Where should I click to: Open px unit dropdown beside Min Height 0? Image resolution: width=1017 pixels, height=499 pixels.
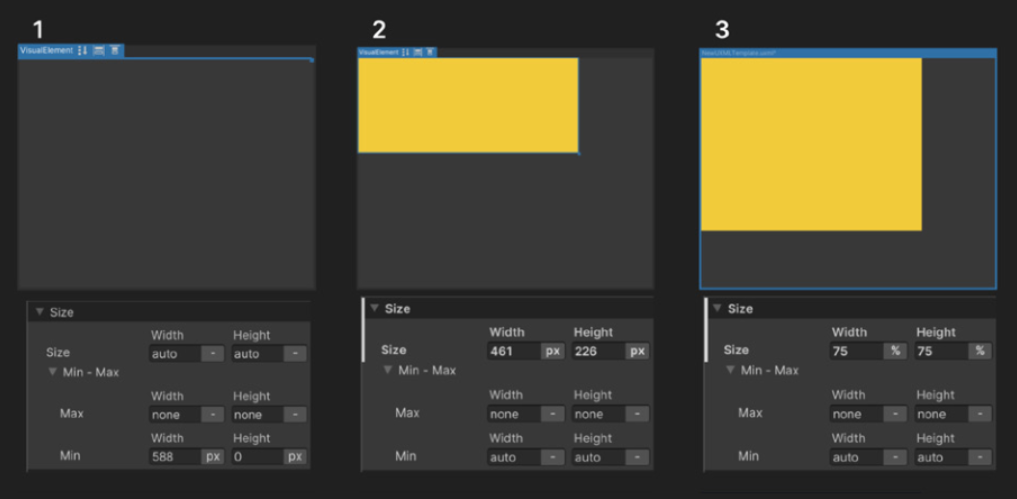point(295,456)
